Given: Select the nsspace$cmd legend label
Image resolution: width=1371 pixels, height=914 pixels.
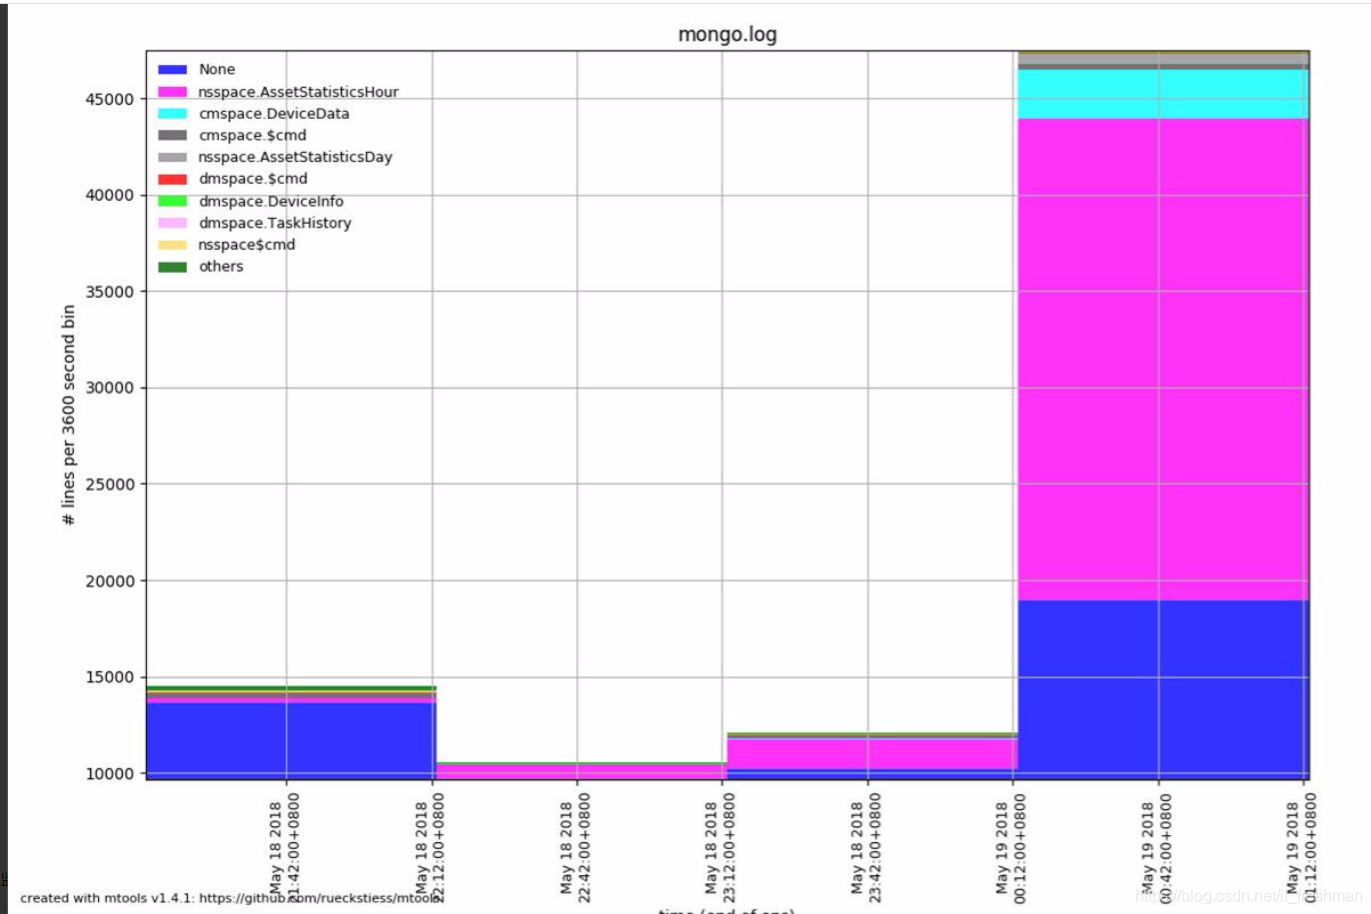Looking at the screenshot, I should click(247, 245).
